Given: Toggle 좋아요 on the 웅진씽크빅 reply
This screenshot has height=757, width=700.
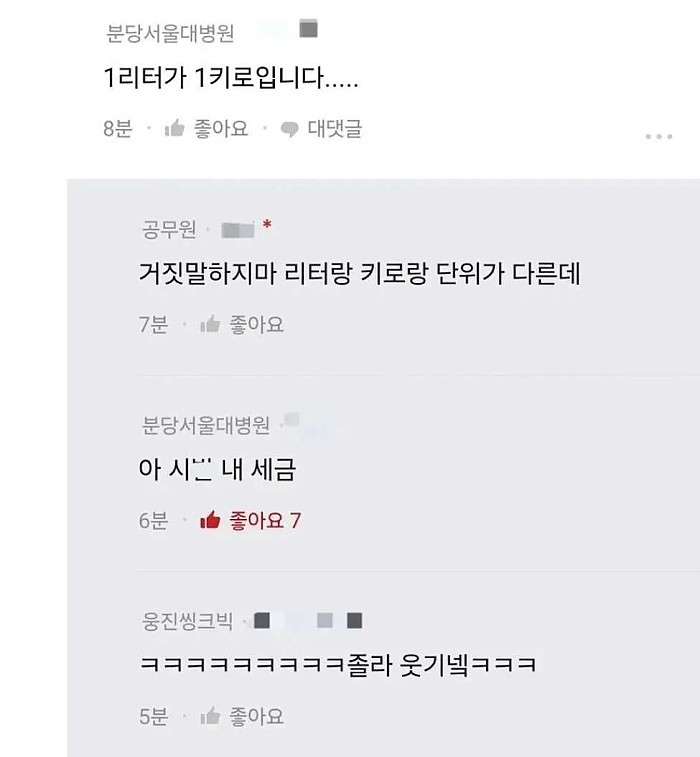Looking at the screenshot, I should pos(256,716).
